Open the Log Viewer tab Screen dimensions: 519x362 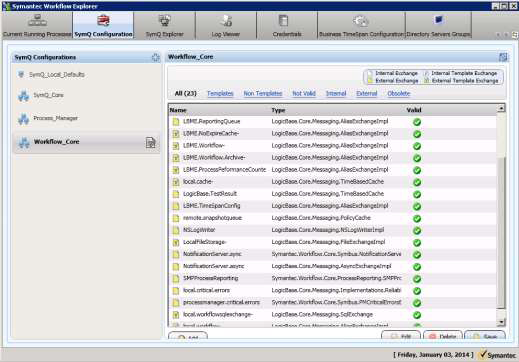coord(226,26)
